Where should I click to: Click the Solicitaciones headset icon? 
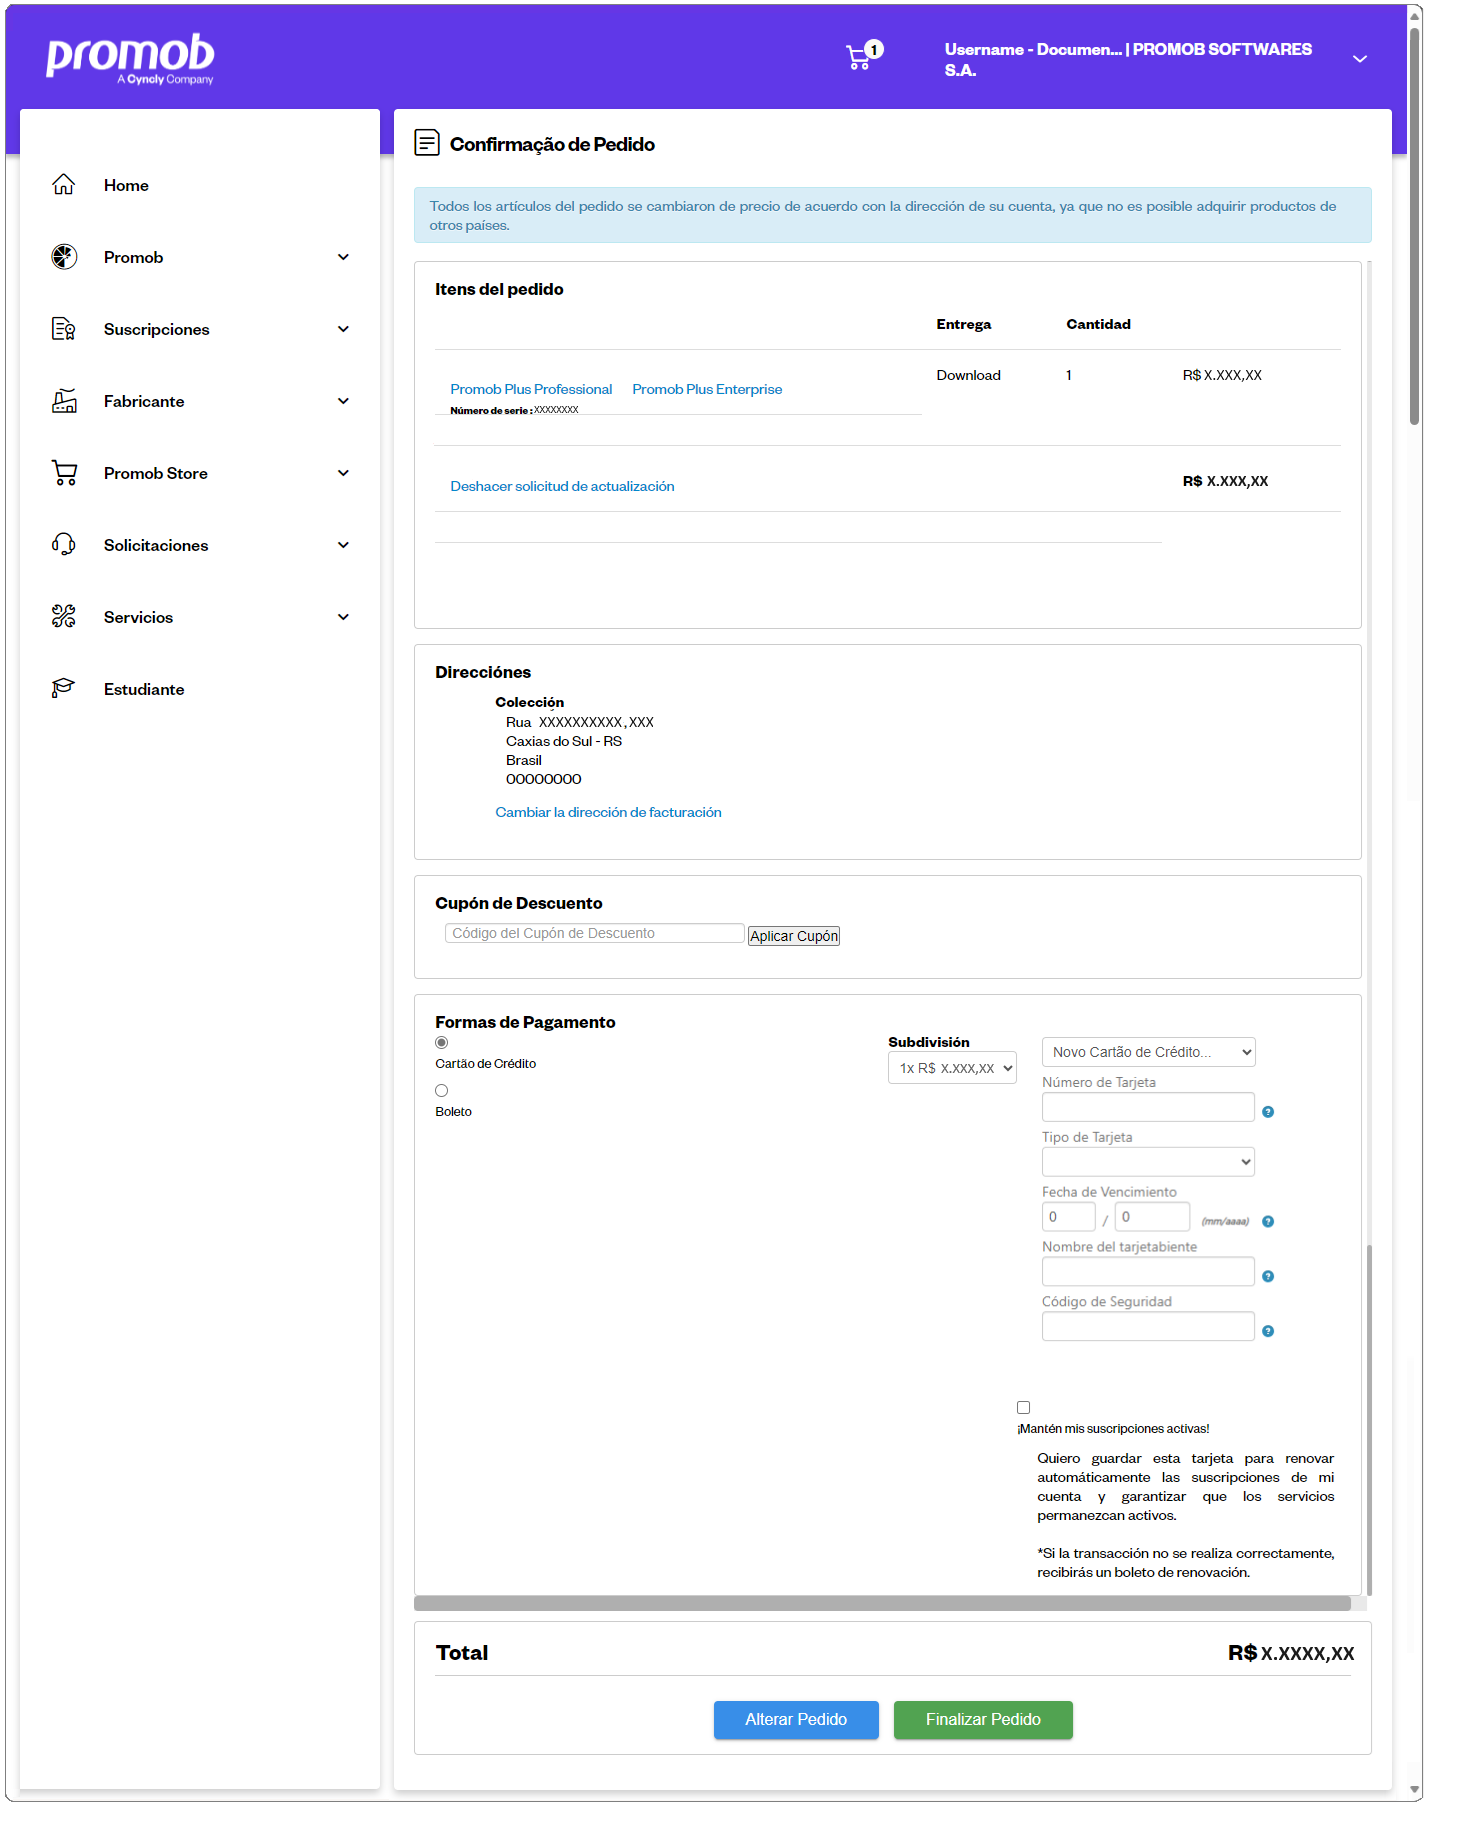point(64,545)
